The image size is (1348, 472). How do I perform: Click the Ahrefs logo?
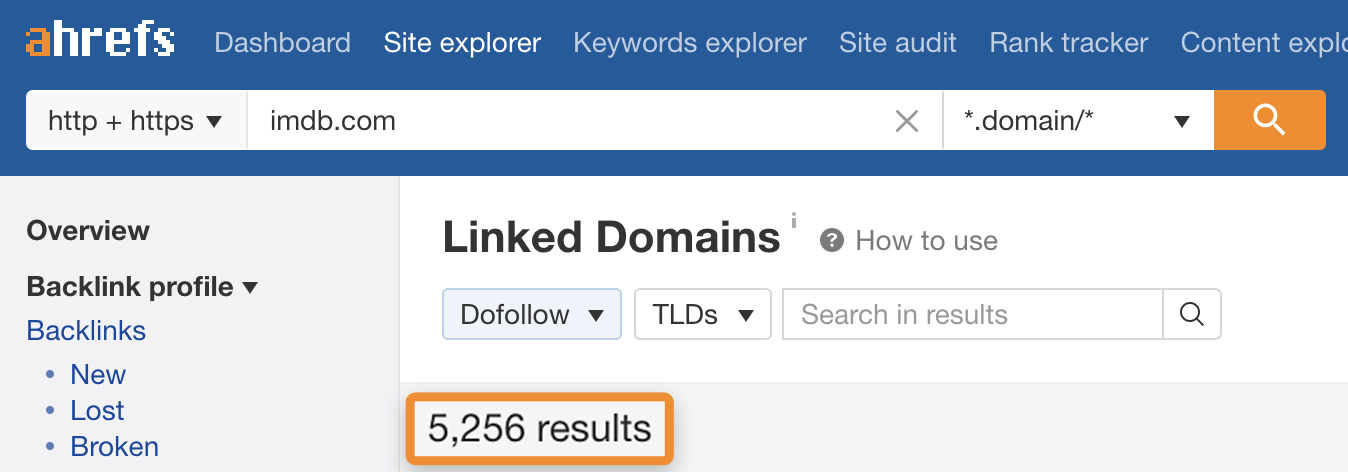pos(100,42)
